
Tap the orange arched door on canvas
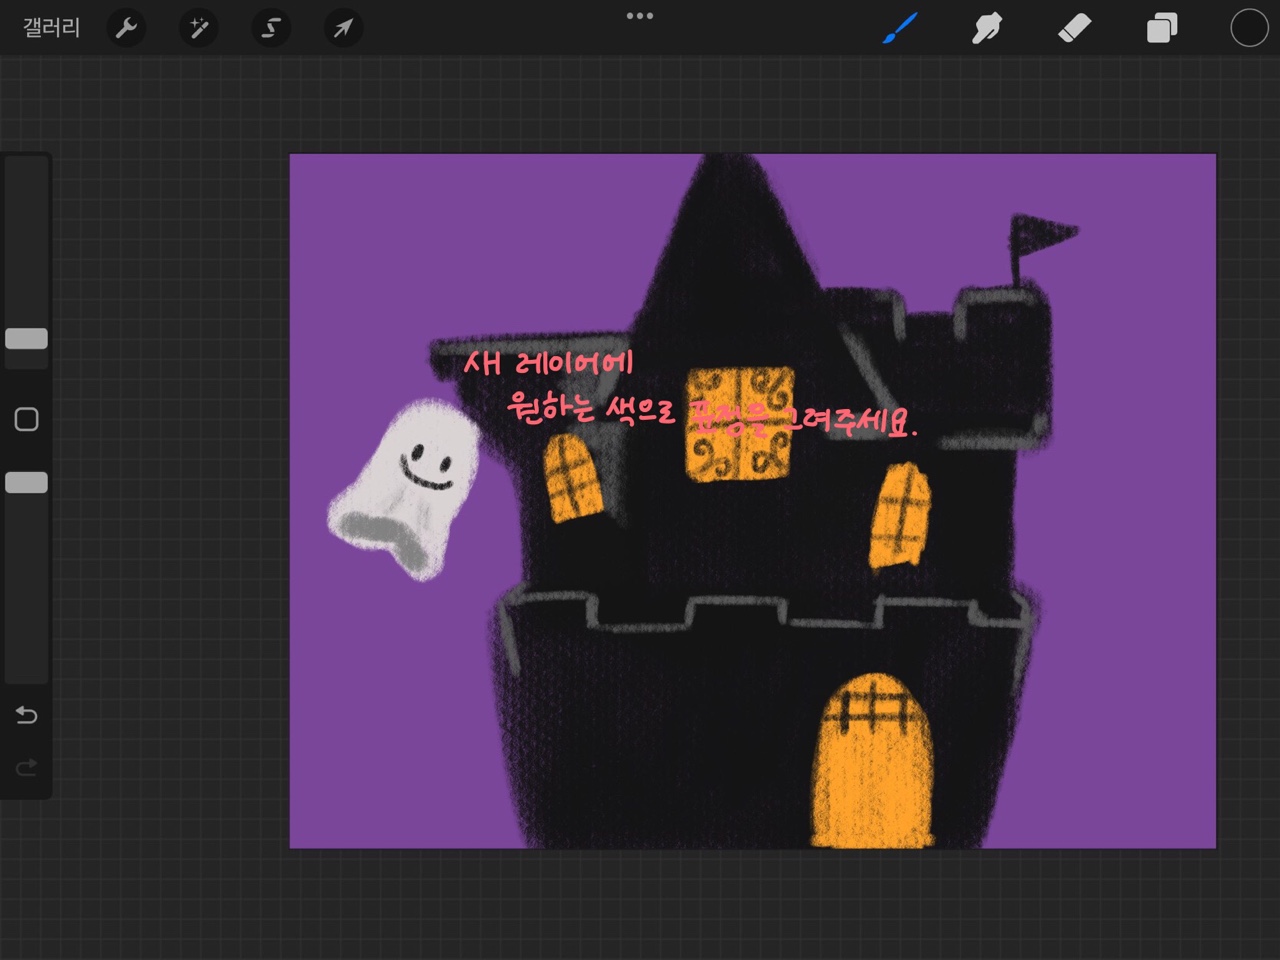point(875,760)
